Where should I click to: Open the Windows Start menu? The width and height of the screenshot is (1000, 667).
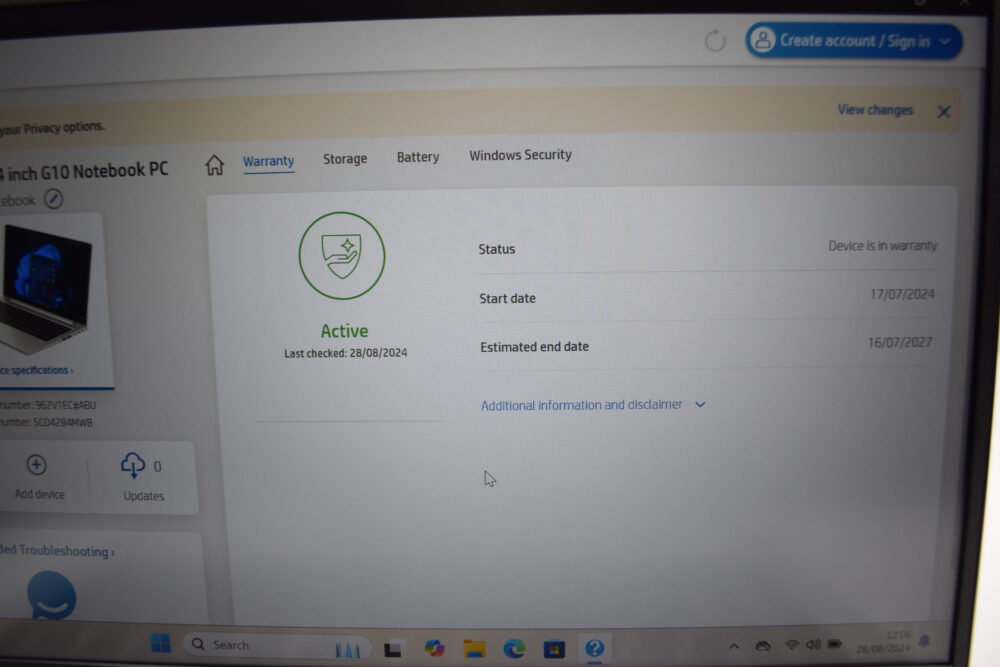161,643
